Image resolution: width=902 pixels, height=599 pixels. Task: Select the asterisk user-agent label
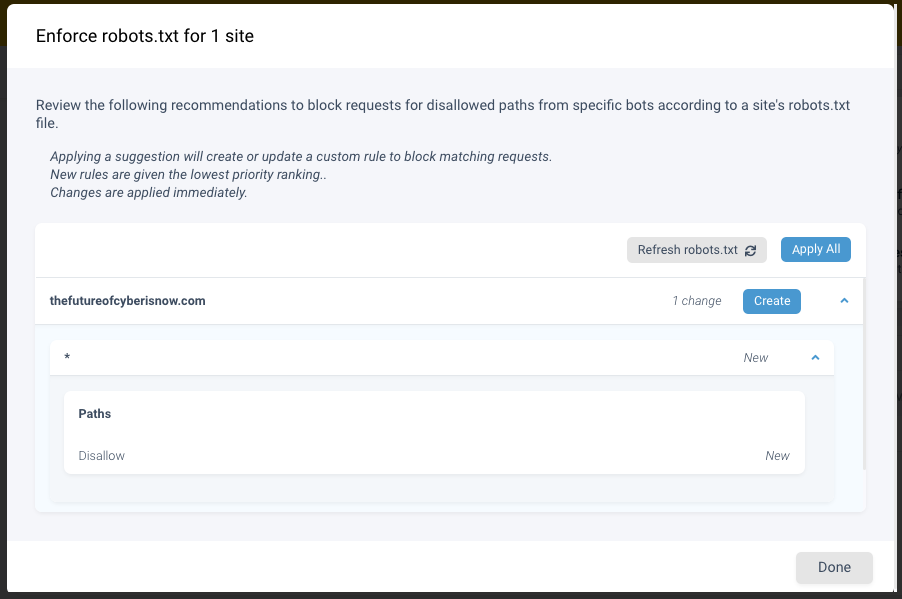click(67, 357)
